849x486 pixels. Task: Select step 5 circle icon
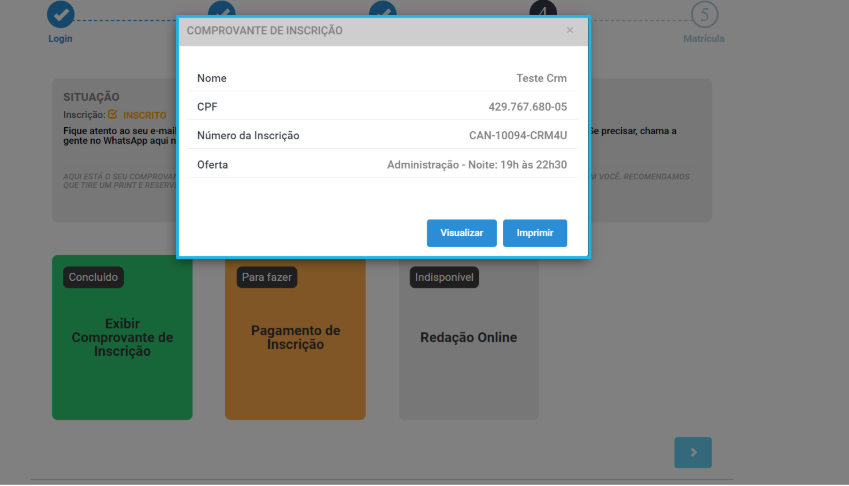point(704,14)
